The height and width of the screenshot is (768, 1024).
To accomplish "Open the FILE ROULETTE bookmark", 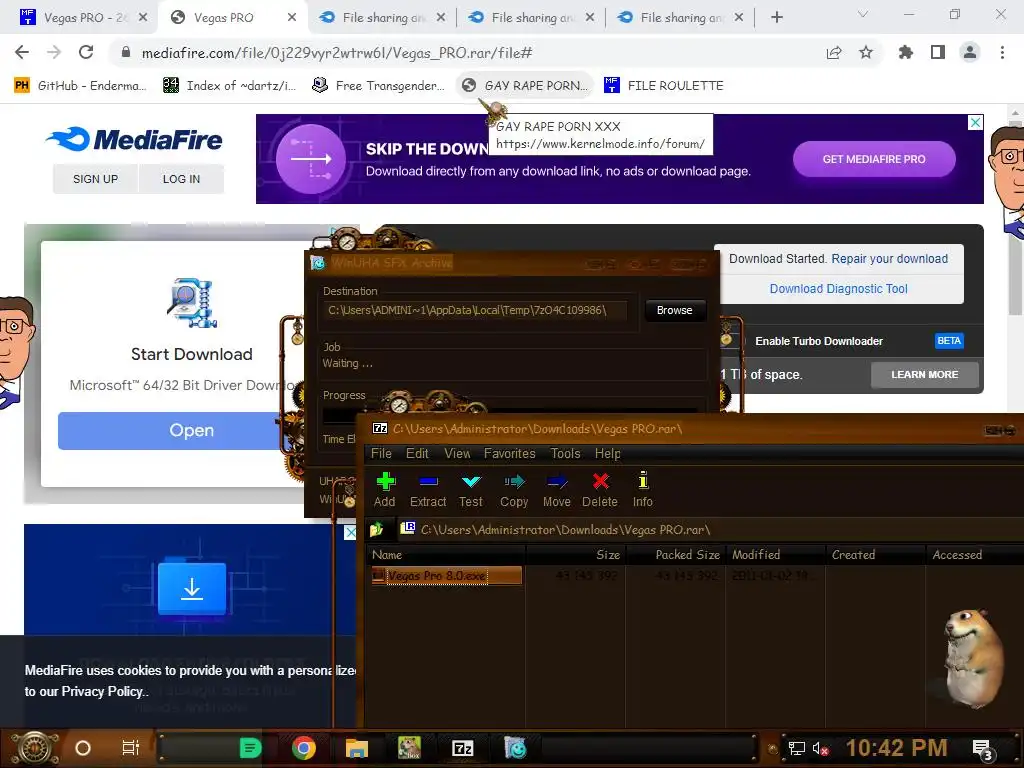I will [664, 86].
